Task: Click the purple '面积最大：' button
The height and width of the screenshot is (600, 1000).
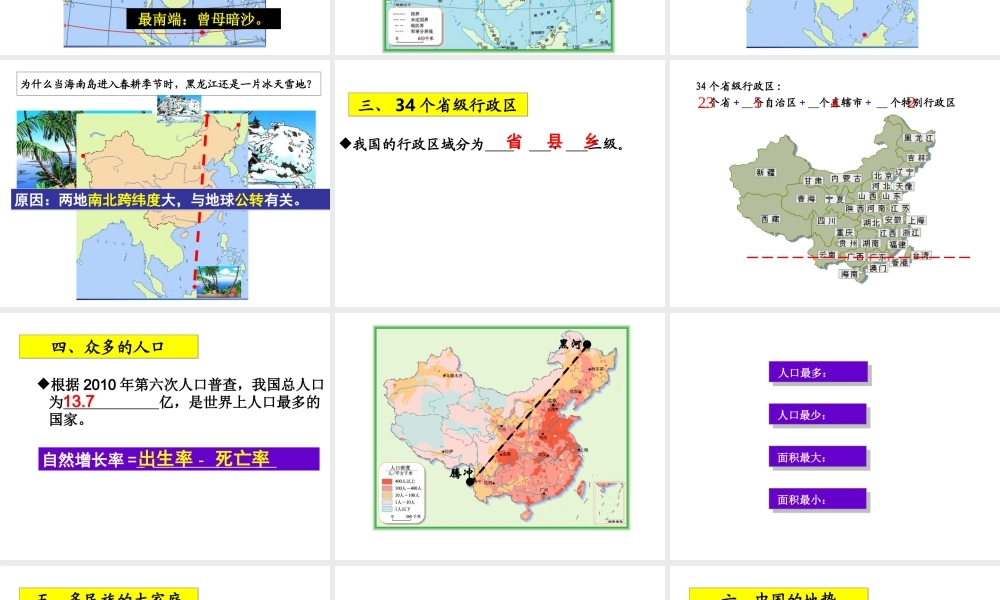Action: 818,457
